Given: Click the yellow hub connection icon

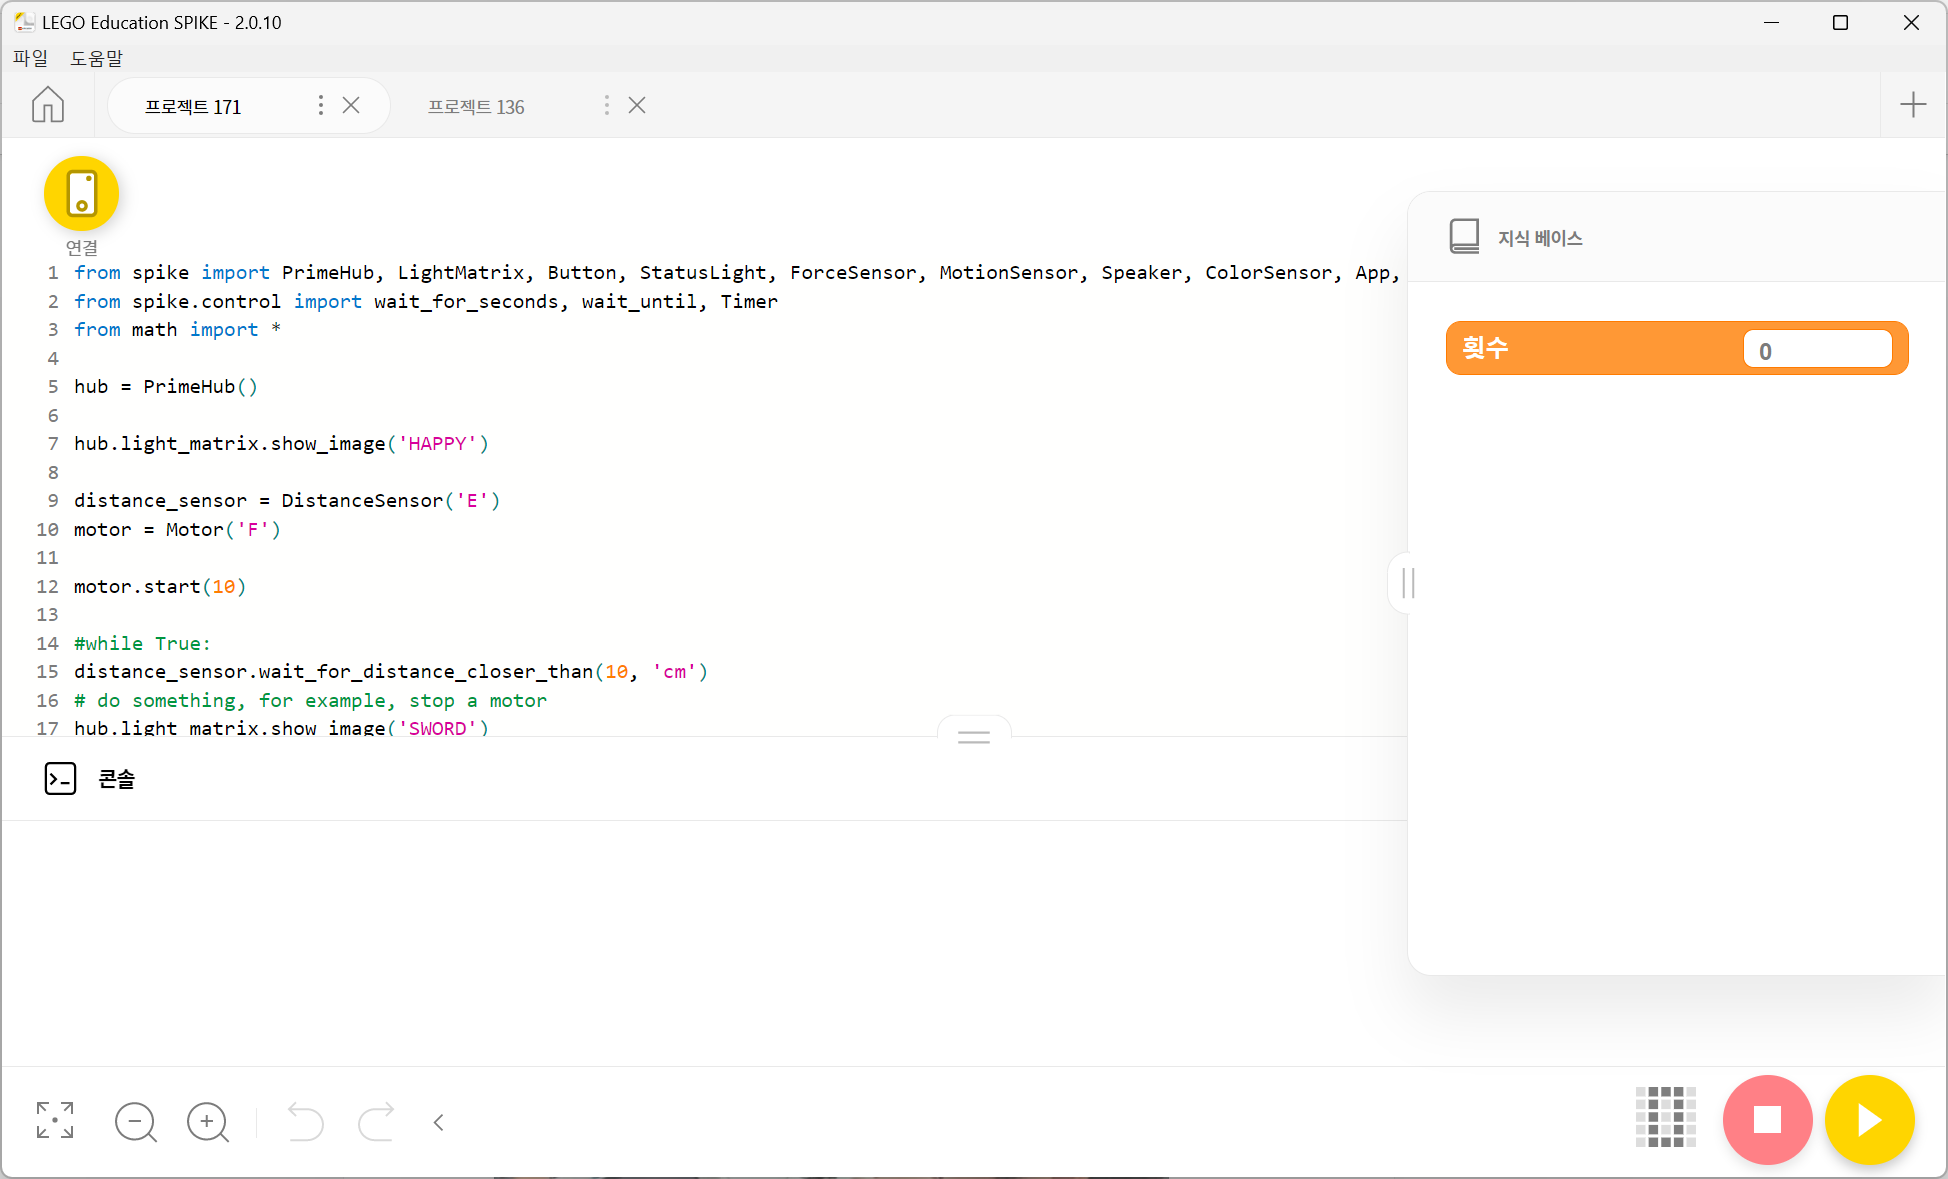Looking at the screenshot, I should tap(81, 193).
